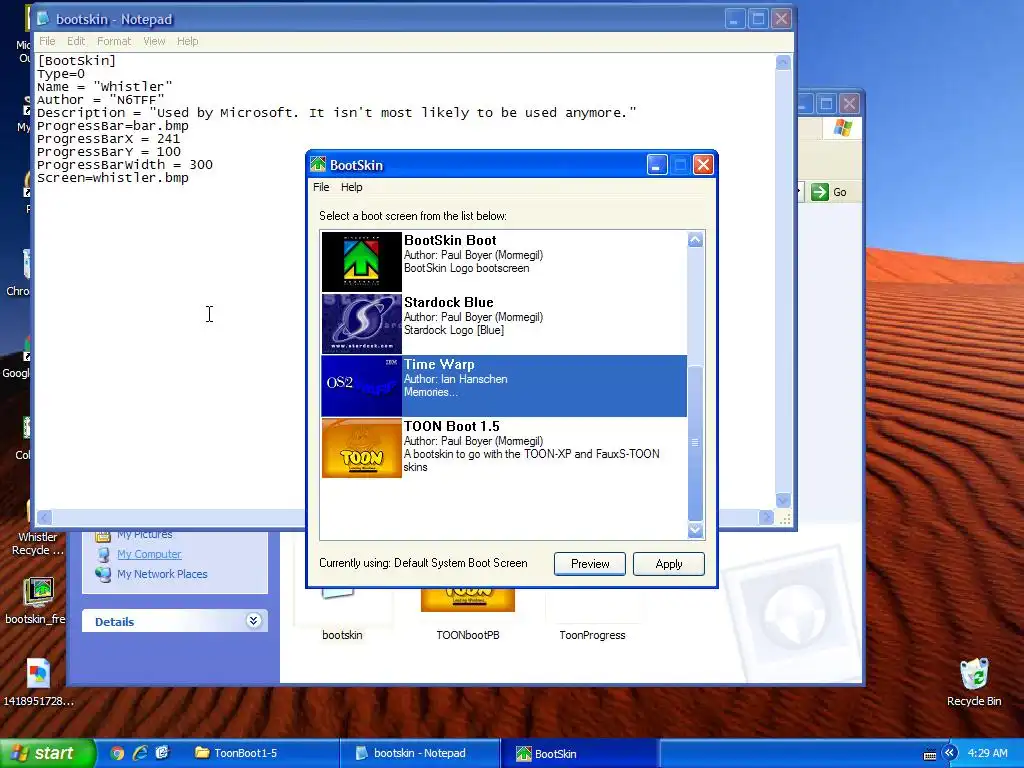Click the keyboard tray icon
The width and height of the screenshot is (1024, 768).
coord(930,755)
